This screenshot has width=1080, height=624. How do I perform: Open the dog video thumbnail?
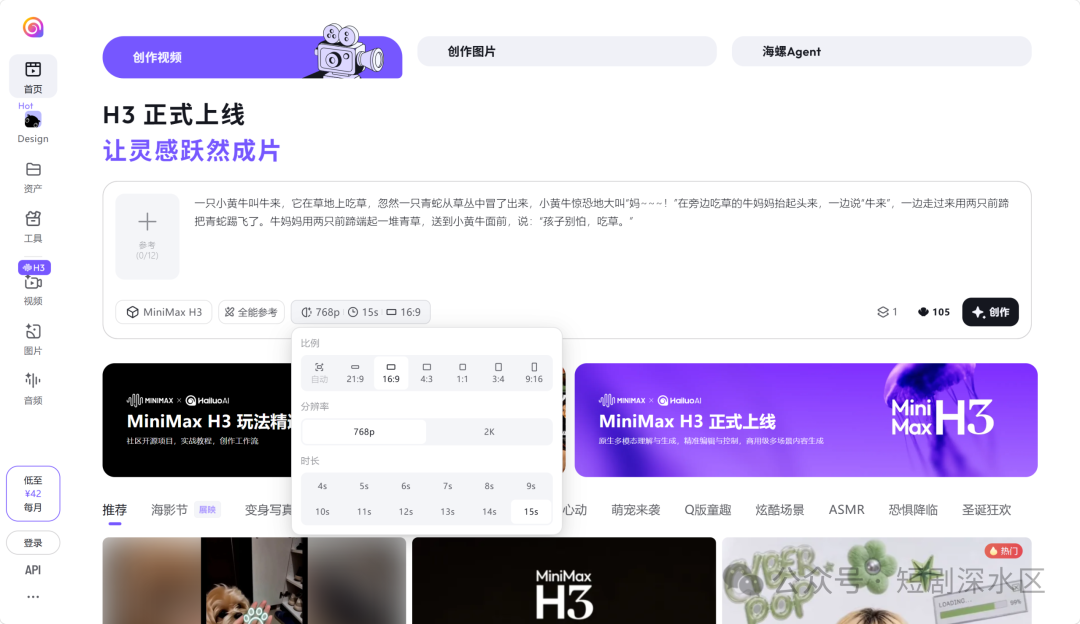(254, 581)
